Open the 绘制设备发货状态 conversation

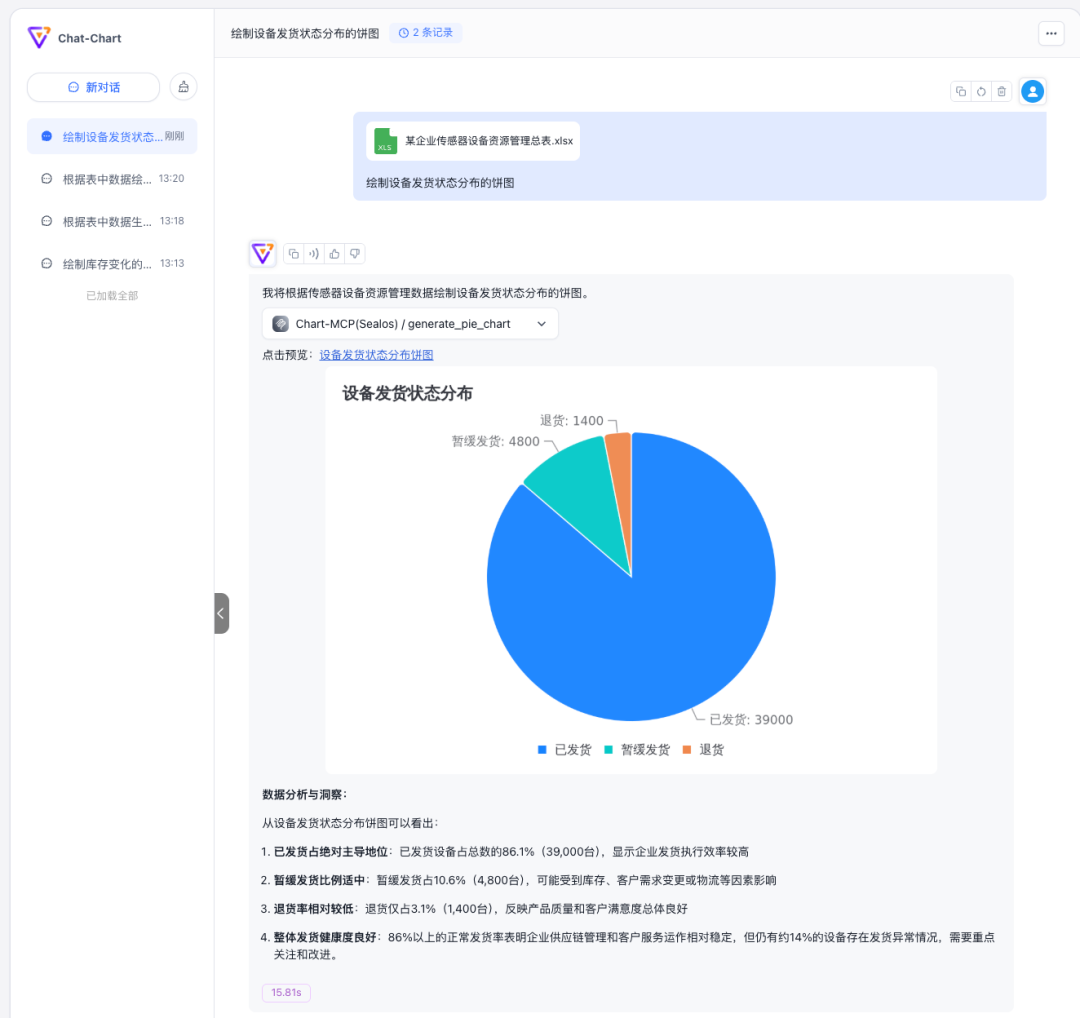pyautogui.click(x=112, y=136)
